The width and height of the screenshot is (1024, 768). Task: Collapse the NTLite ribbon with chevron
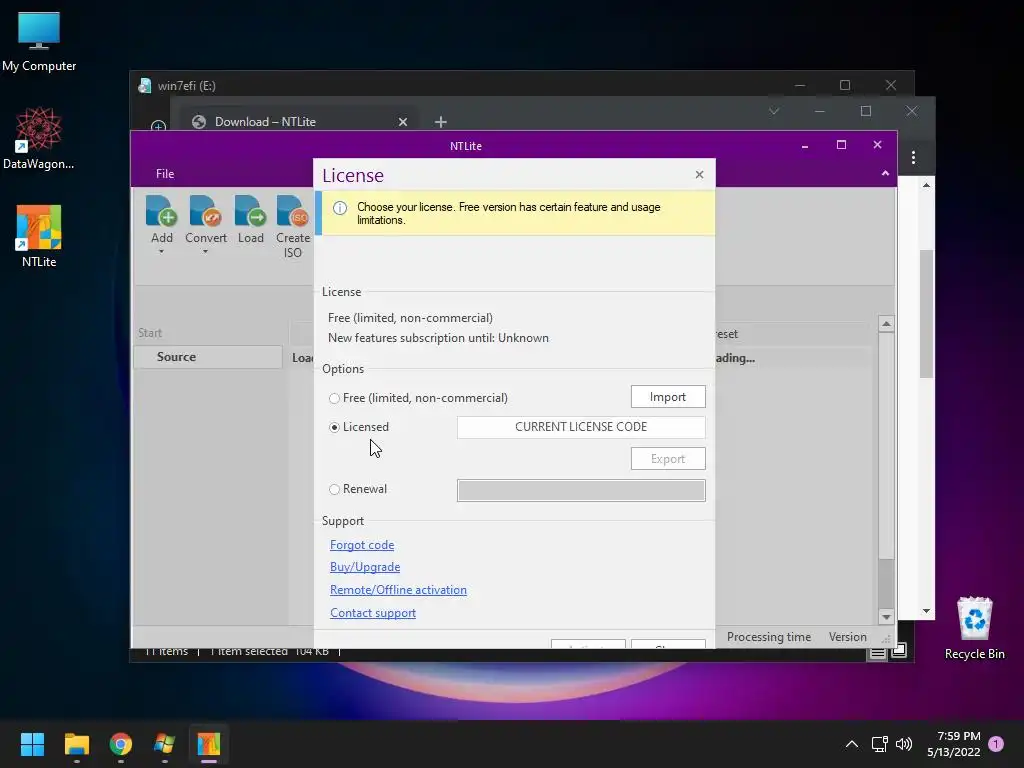tap(885, 174)
